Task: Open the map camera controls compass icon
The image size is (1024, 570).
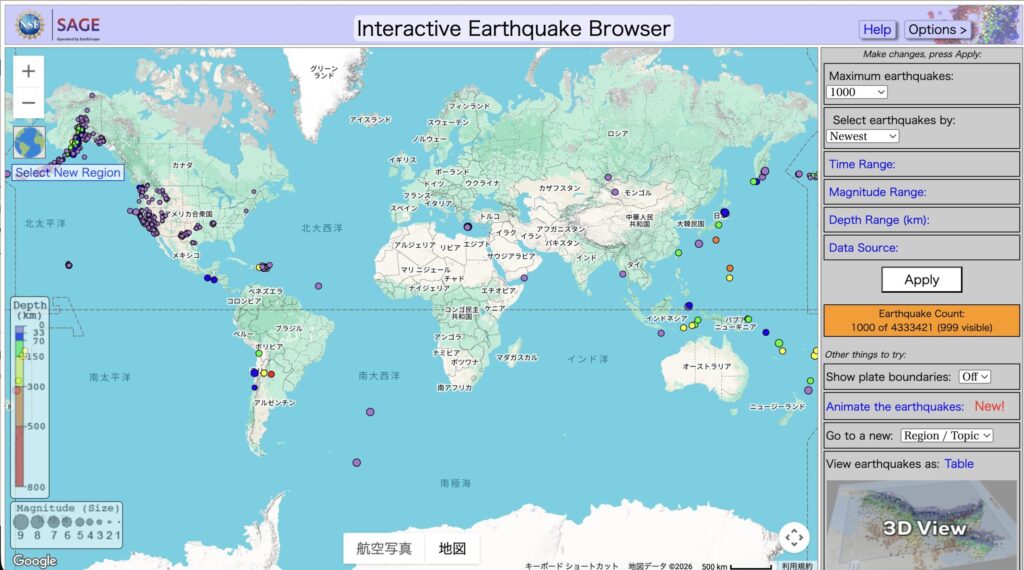Action: (794, 537)
